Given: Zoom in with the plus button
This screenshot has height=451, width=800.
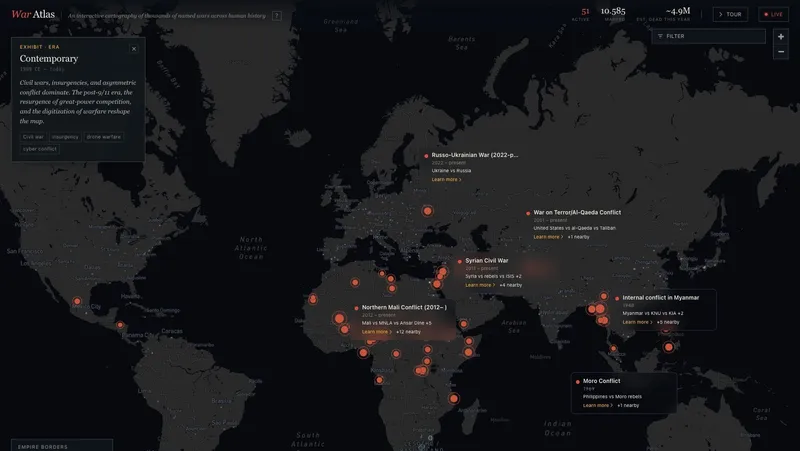Looking at the screenshot, I should click(781, 37).
